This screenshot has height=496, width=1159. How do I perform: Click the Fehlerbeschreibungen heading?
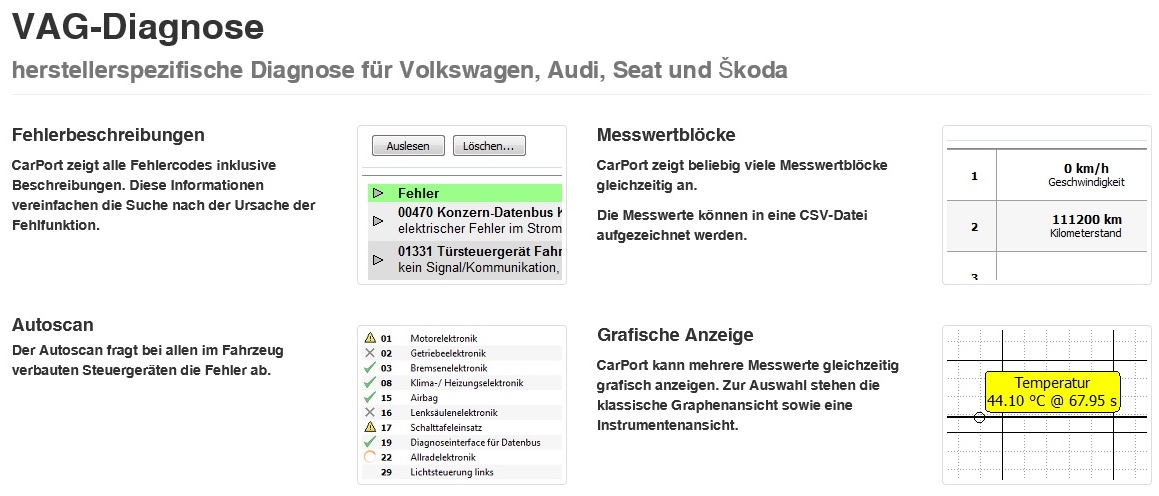point(108,135)
